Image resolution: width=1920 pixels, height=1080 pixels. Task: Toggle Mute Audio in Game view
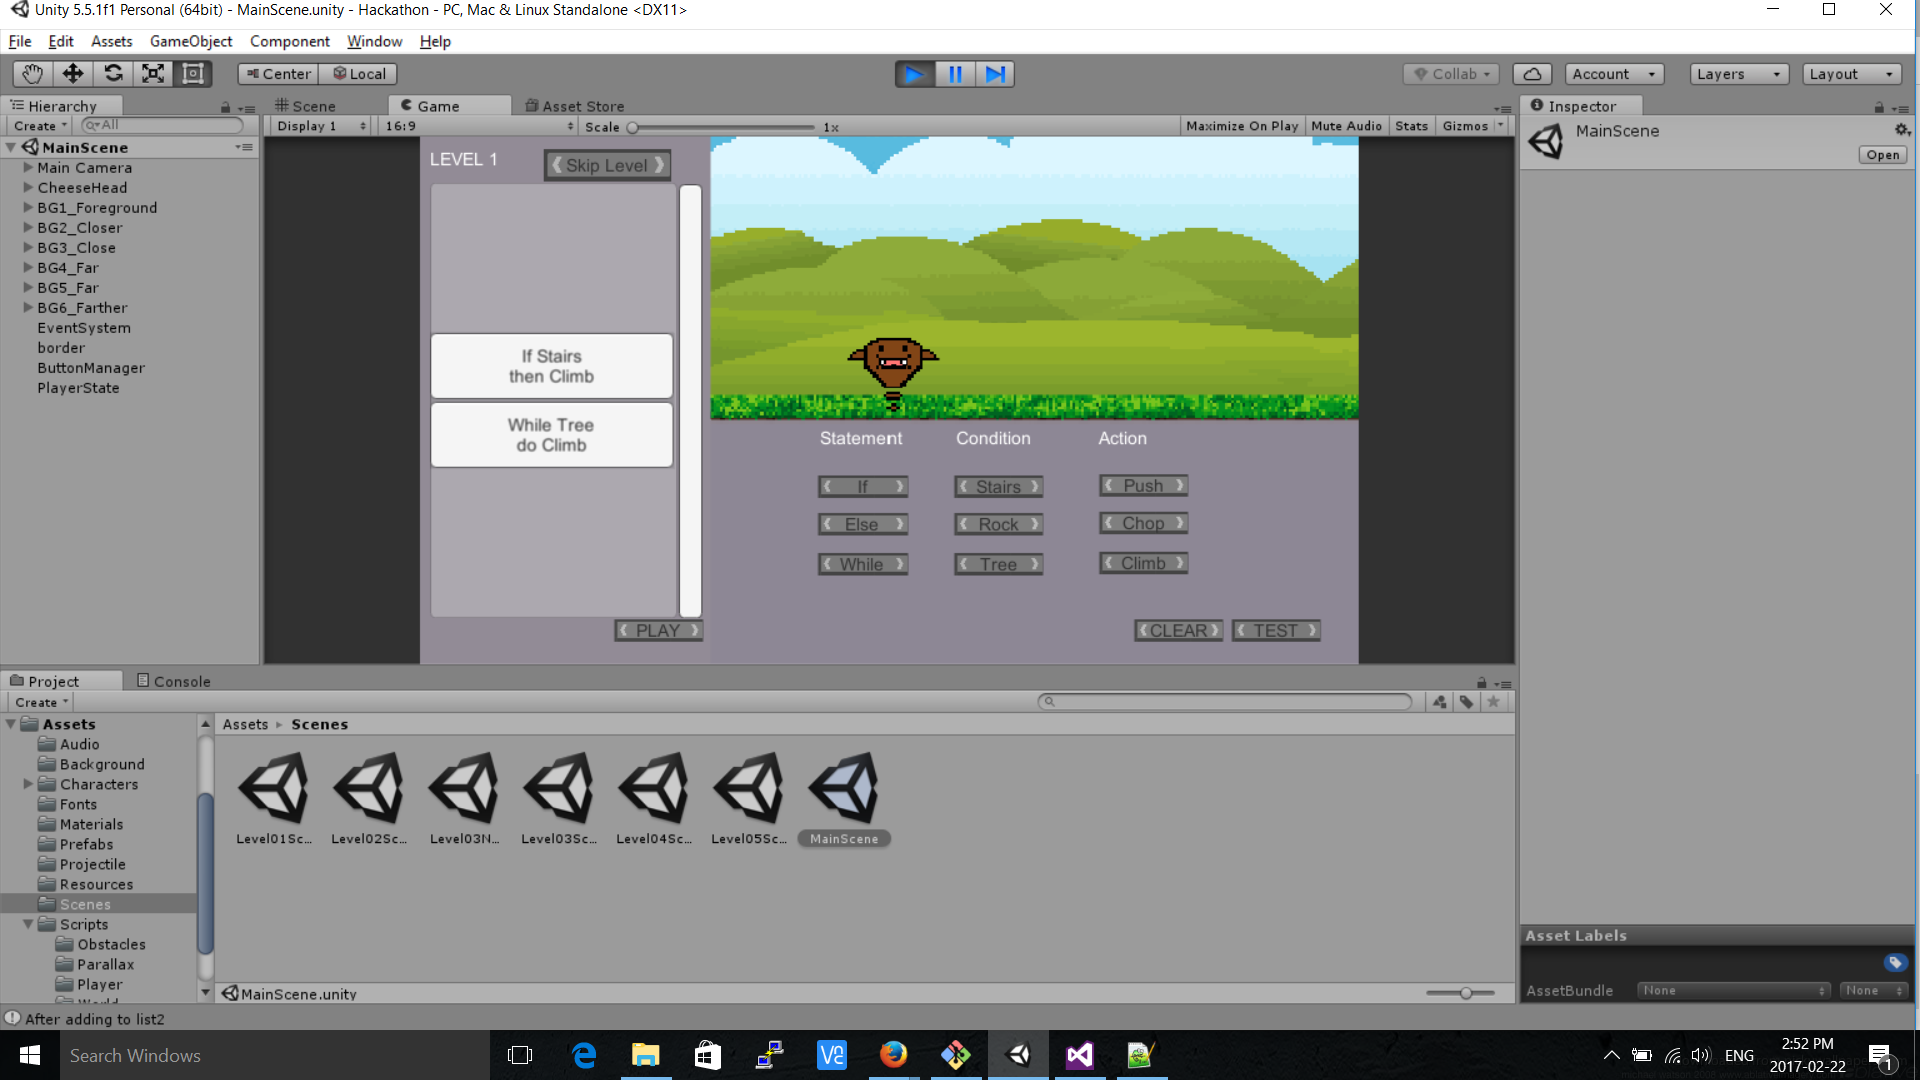pyautogui.click(x=1346, y=126)
